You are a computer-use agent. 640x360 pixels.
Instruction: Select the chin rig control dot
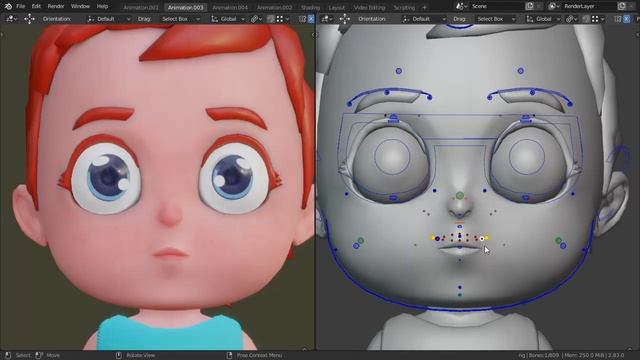[x=460, y=287]
